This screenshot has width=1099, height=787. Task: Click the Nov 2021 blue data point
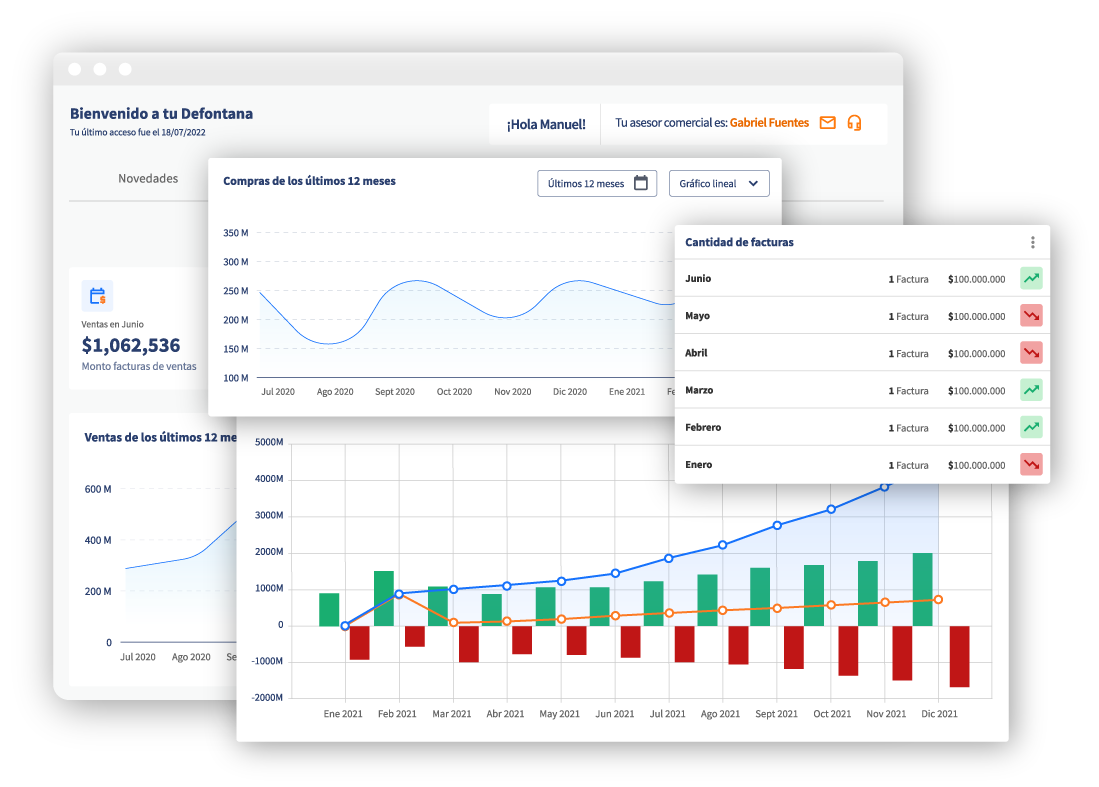click(883, 487)
